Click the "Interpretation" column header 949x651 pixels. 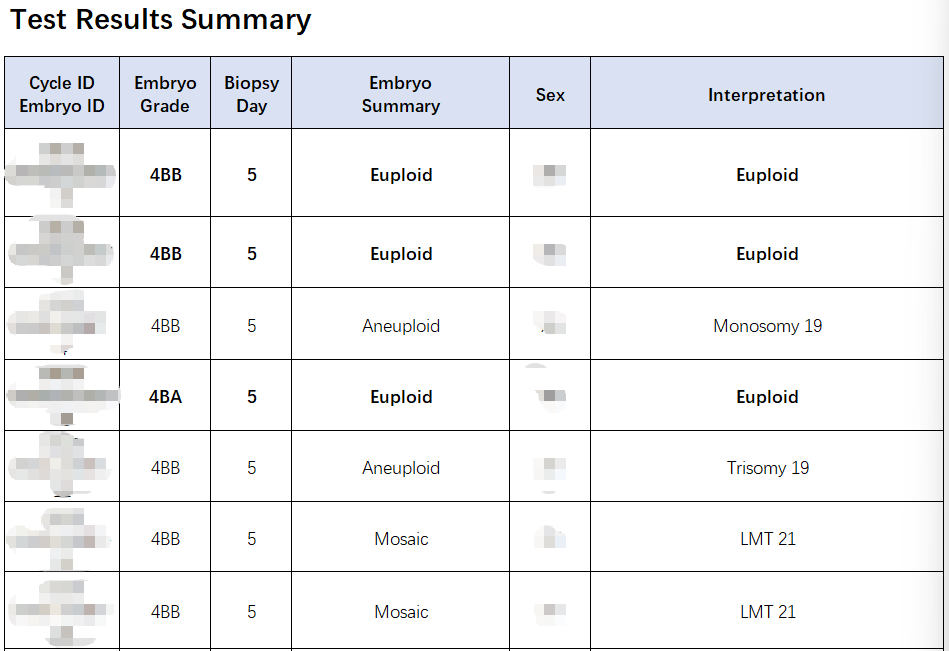tap(766, 95)
